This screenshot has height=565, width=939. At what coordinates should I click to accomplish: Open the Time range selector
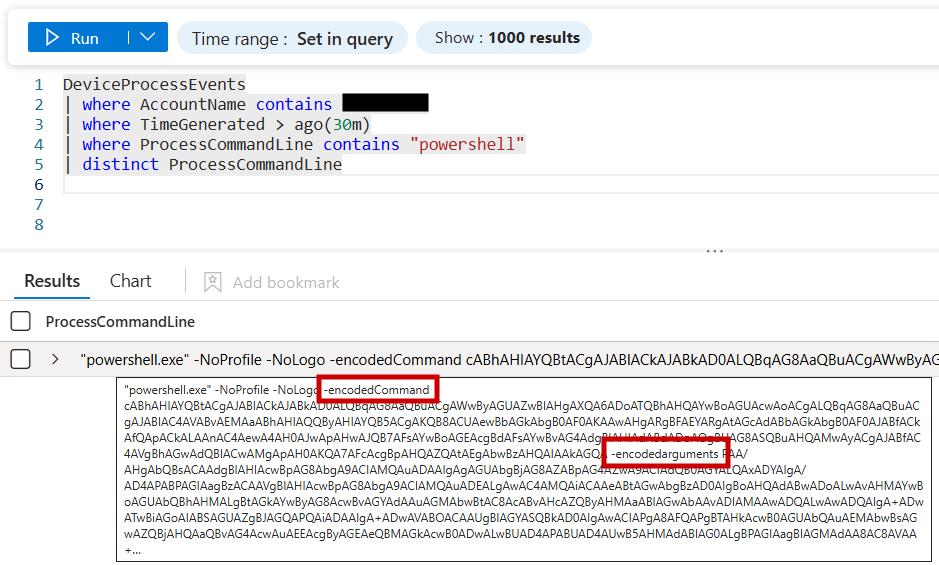(292, 38)
